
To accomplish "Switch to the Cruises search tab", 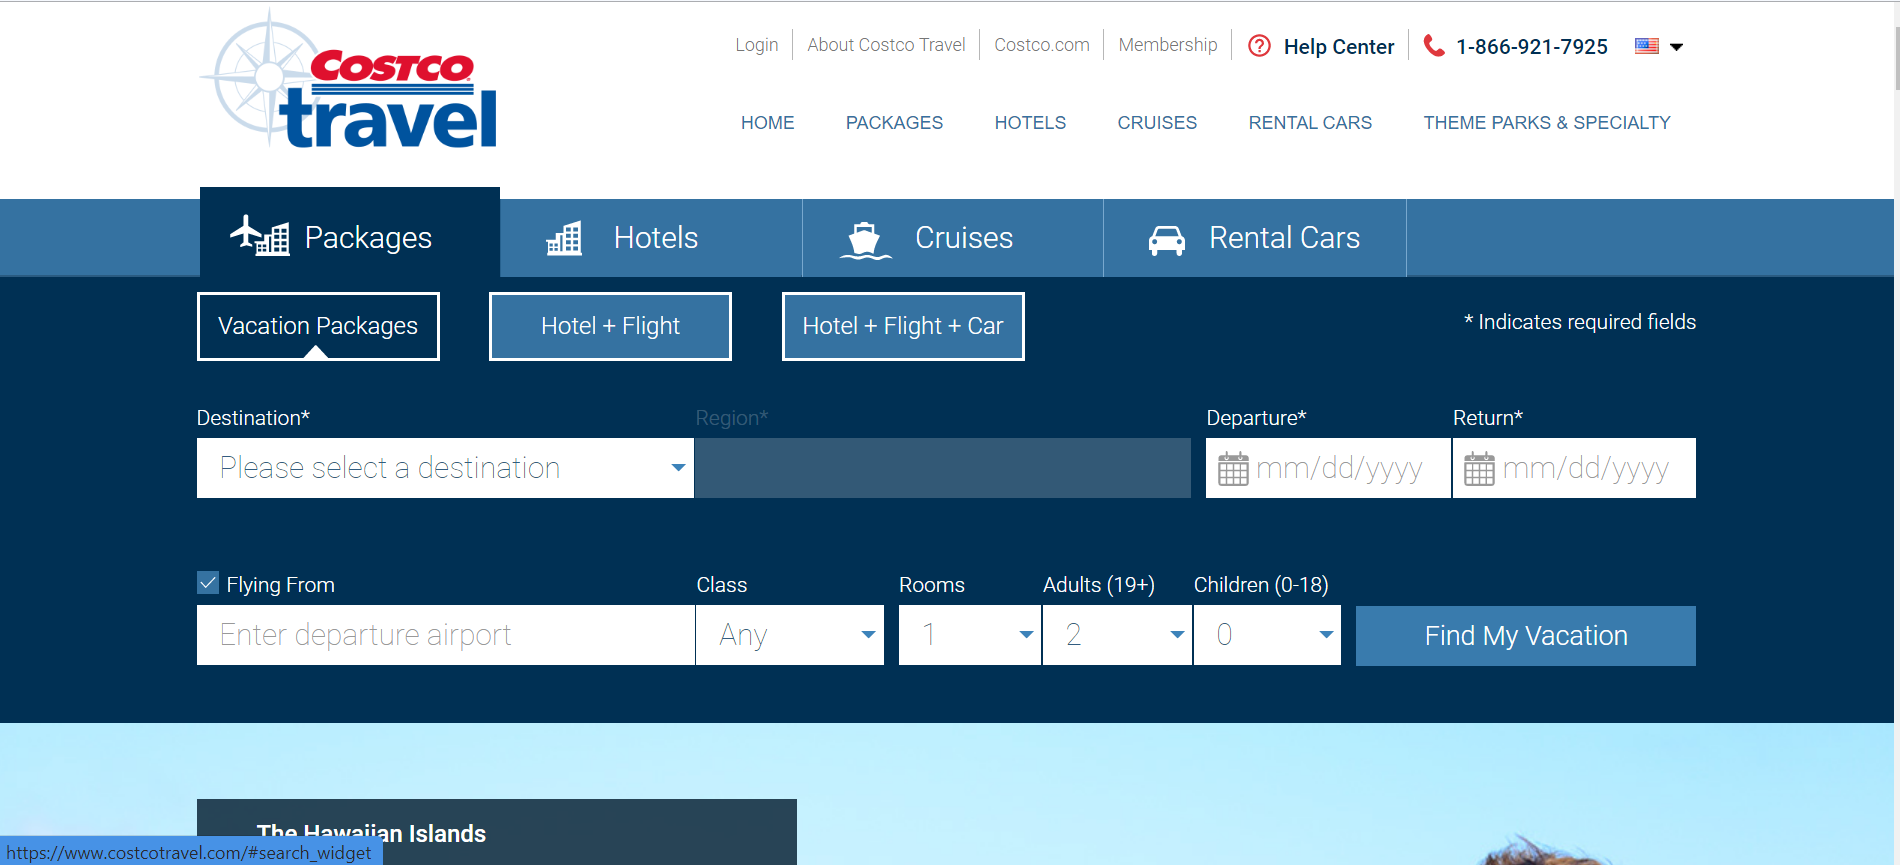I will [x=953, y=238].
